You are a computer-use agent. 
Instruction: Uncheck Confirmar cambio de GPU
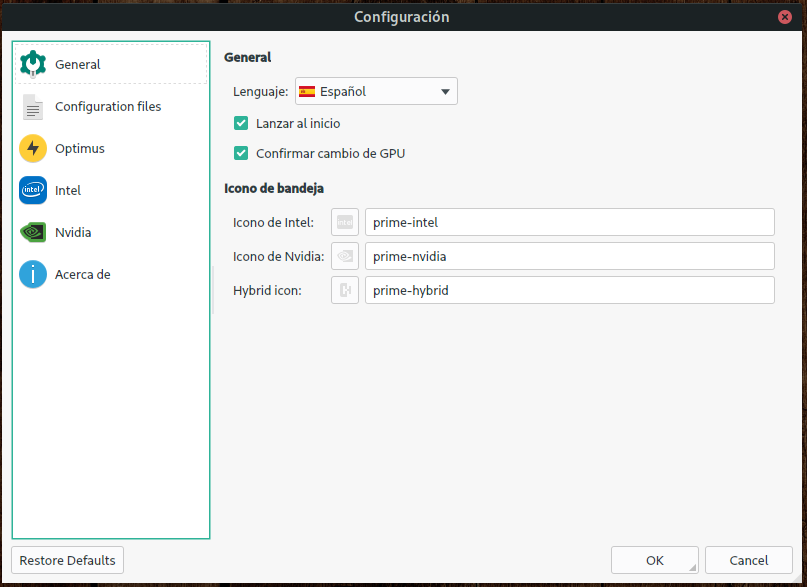coord(241,153)
